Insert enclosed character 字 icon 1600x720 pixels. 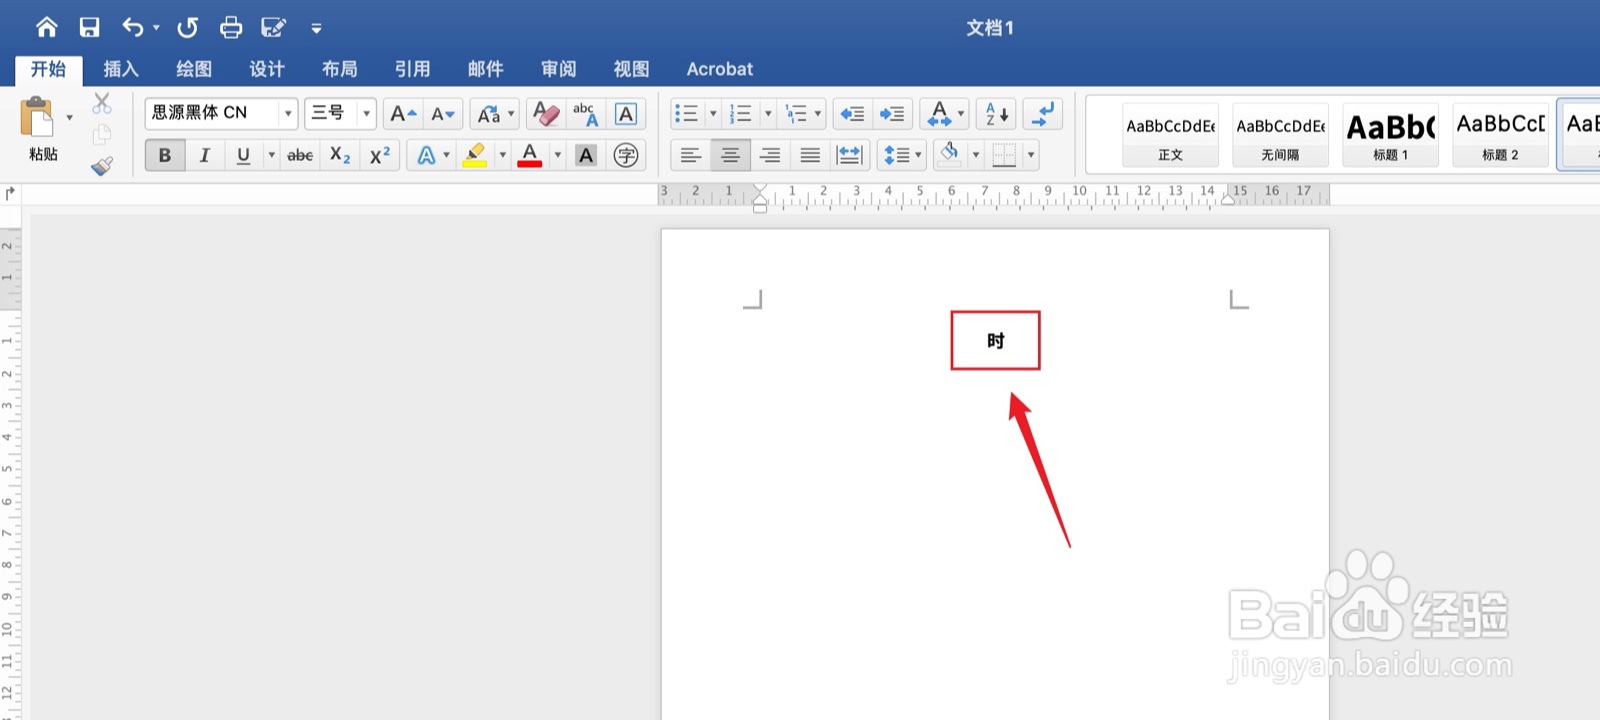[626, 155]
